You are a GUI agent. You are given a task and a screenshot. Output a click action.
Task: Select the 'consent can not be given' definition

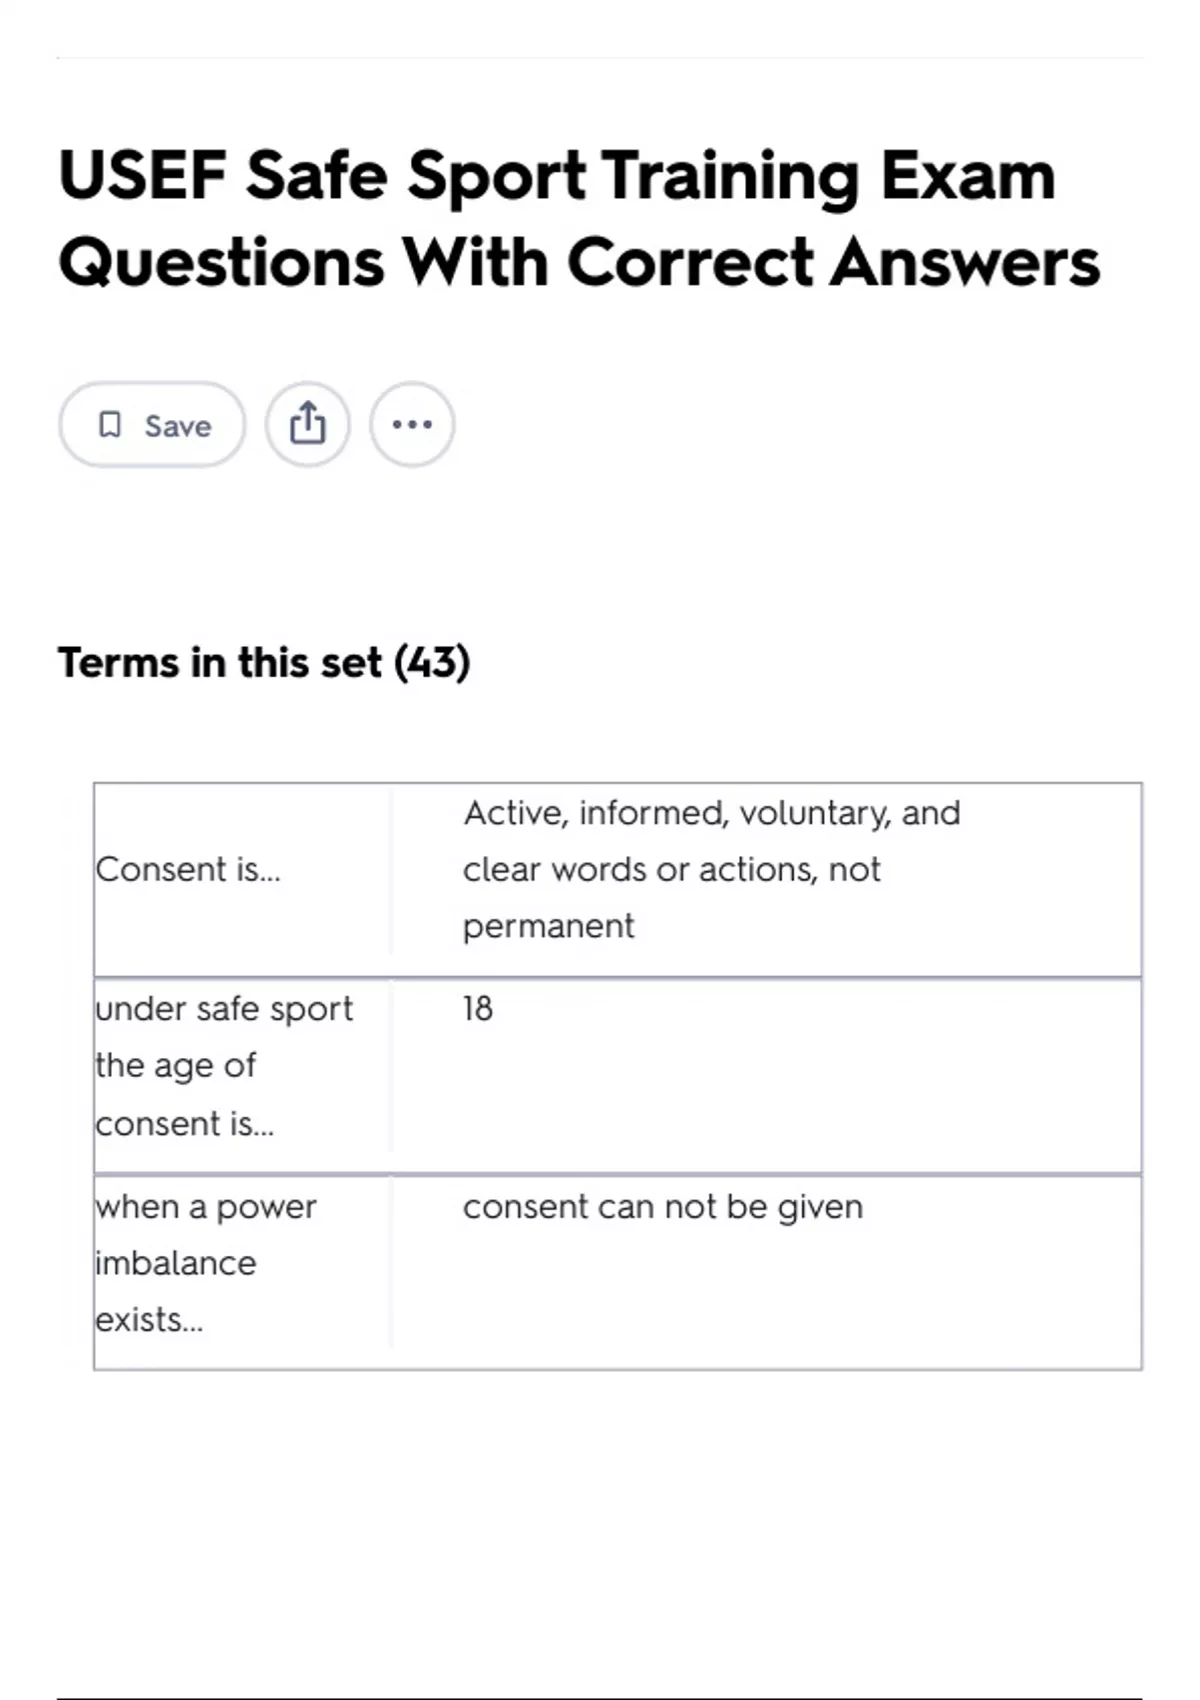(x=662, y=1207)
